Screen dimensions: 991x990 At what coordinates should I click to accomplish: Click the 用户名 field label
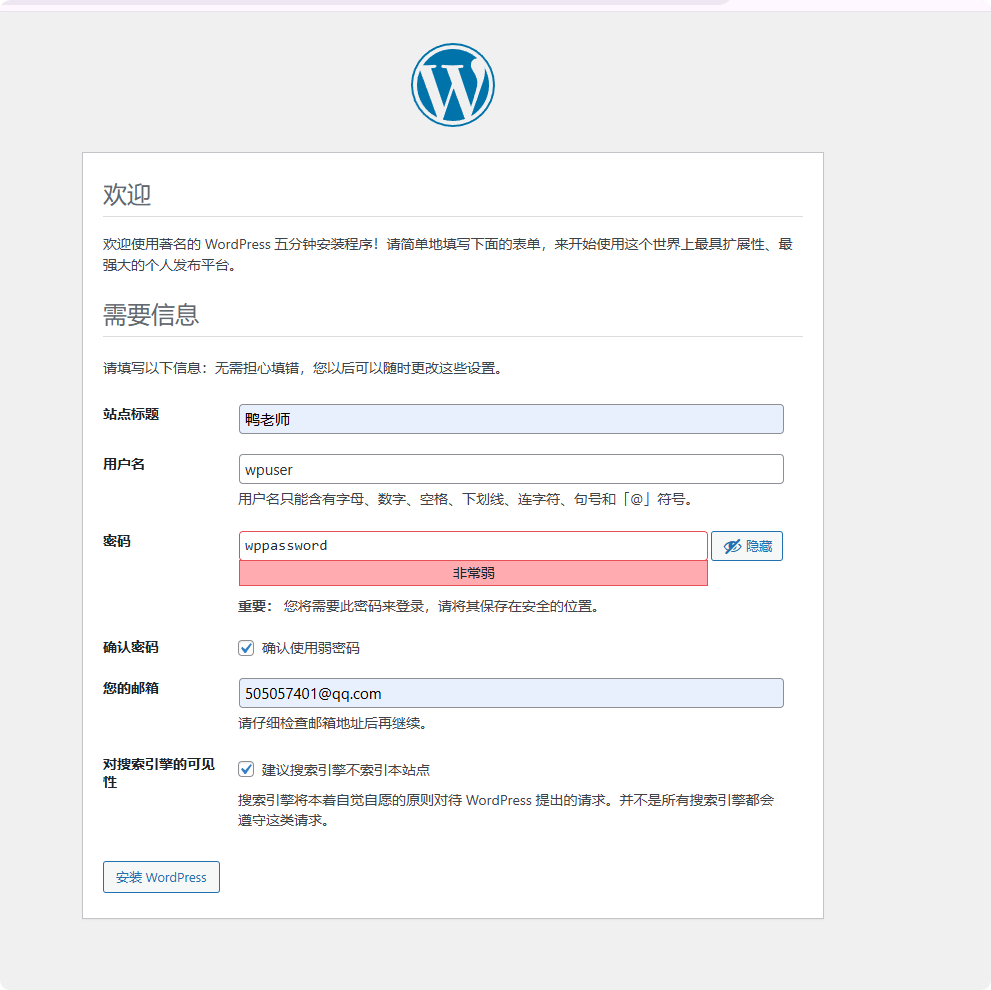pos(124,464)
